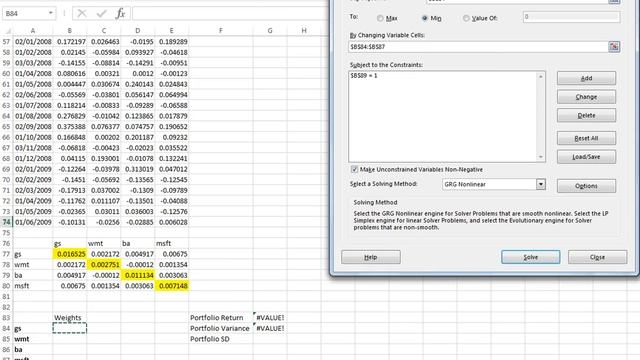
Task: Open the solving method dropdown arrow
Action: [541, 184]
